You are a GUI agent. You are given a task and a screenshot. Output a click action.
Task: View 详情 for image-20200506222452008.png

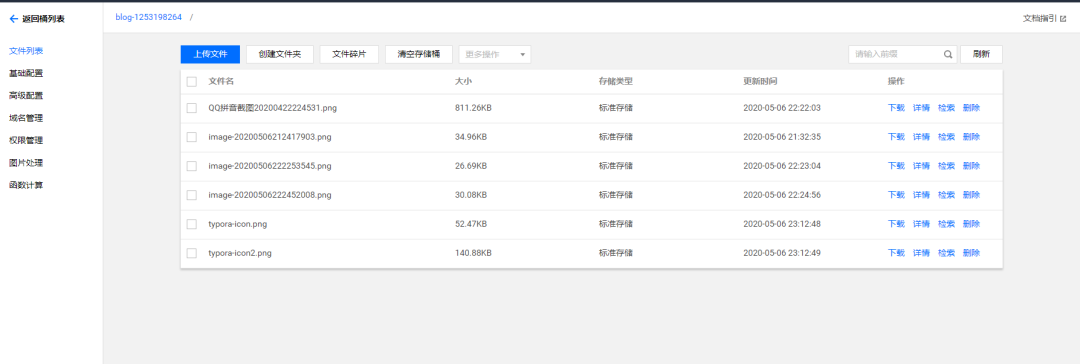[x=921, y=195]
